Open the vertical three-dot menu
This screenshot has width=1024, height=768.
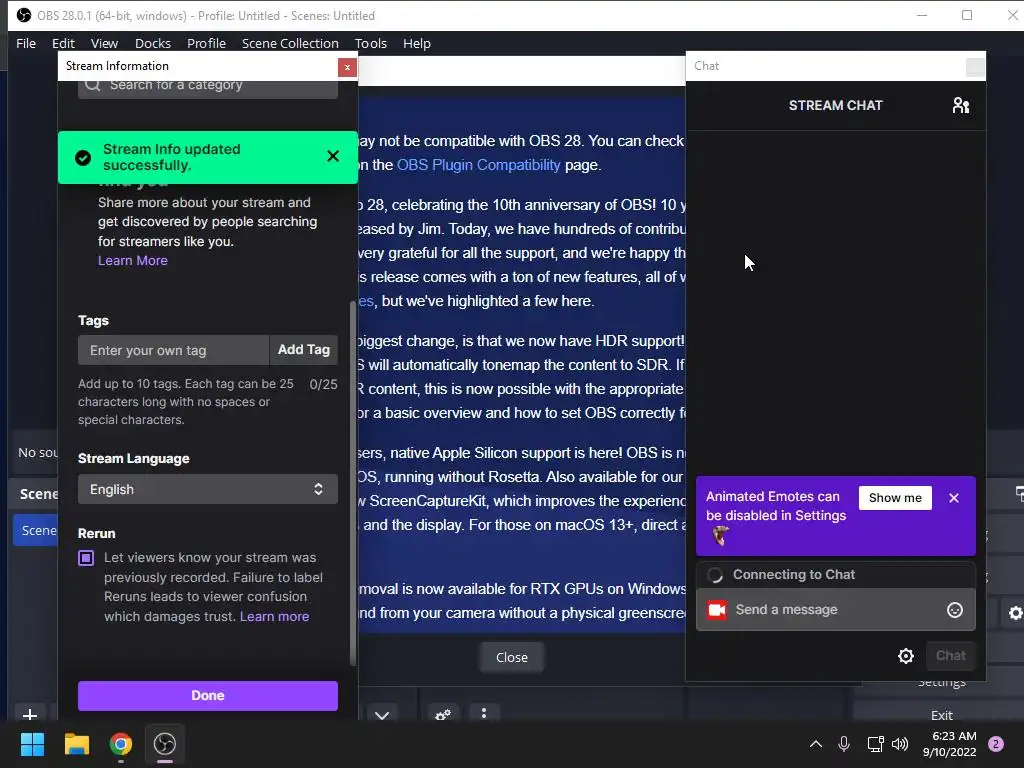point(484,713)
